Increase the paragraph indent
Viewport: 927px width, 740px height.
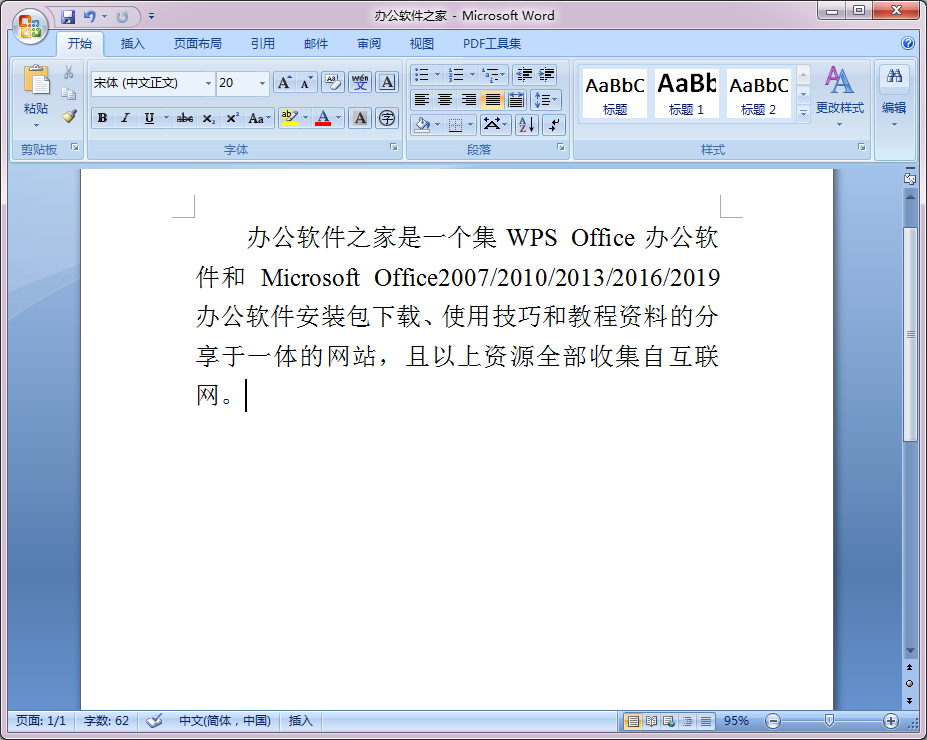(x=547, y=74)
